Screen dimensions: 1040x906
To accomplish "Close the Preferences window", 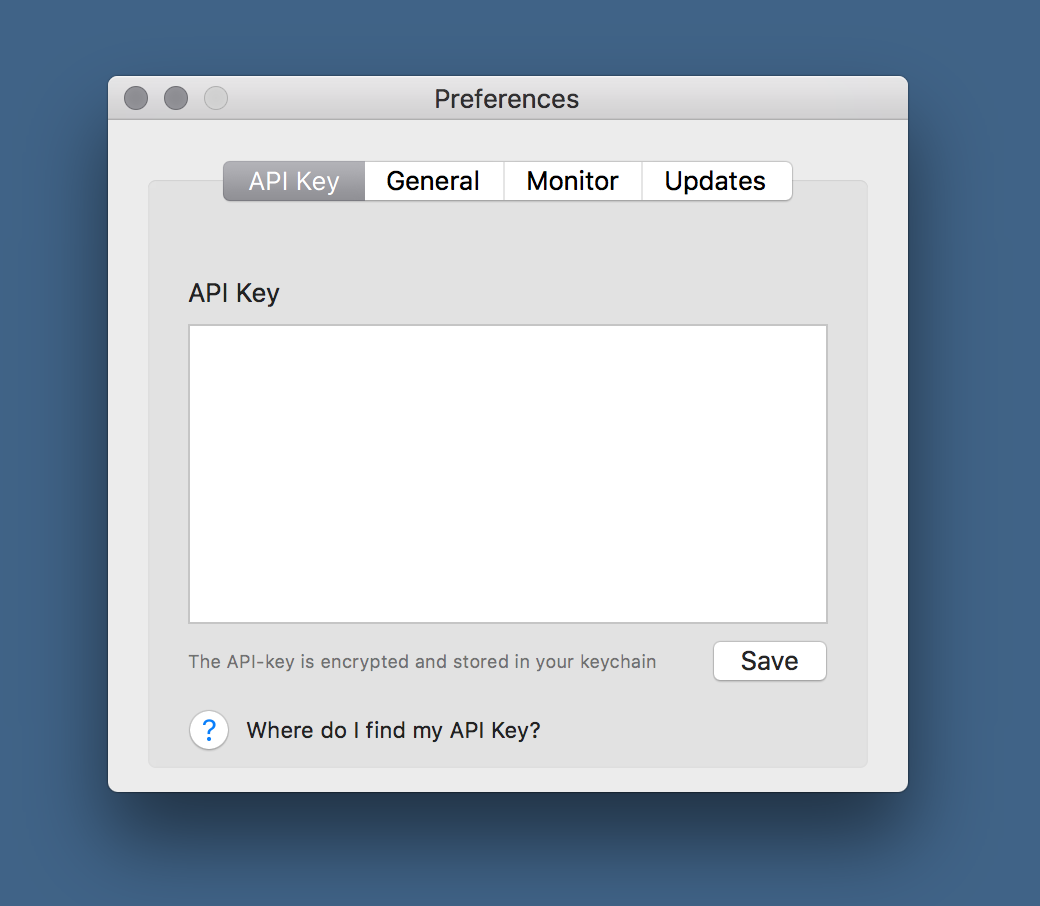I will [136, 98].
